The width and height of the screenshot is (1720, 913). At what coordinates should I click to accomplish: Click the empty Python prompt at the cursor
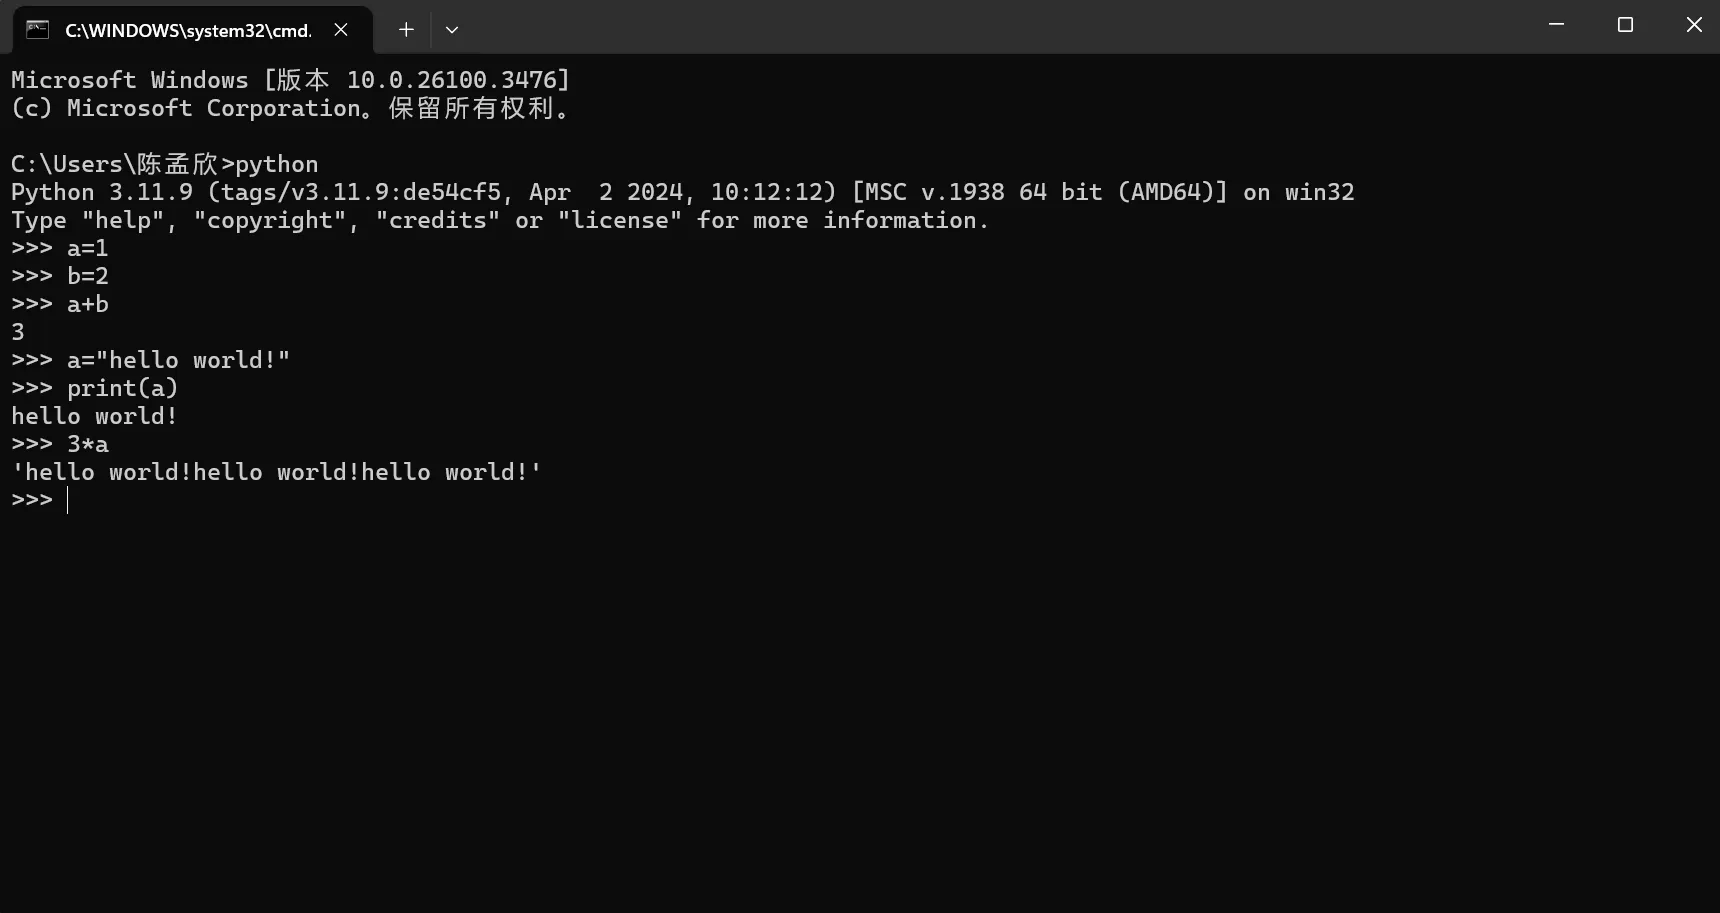coord(68,500)
